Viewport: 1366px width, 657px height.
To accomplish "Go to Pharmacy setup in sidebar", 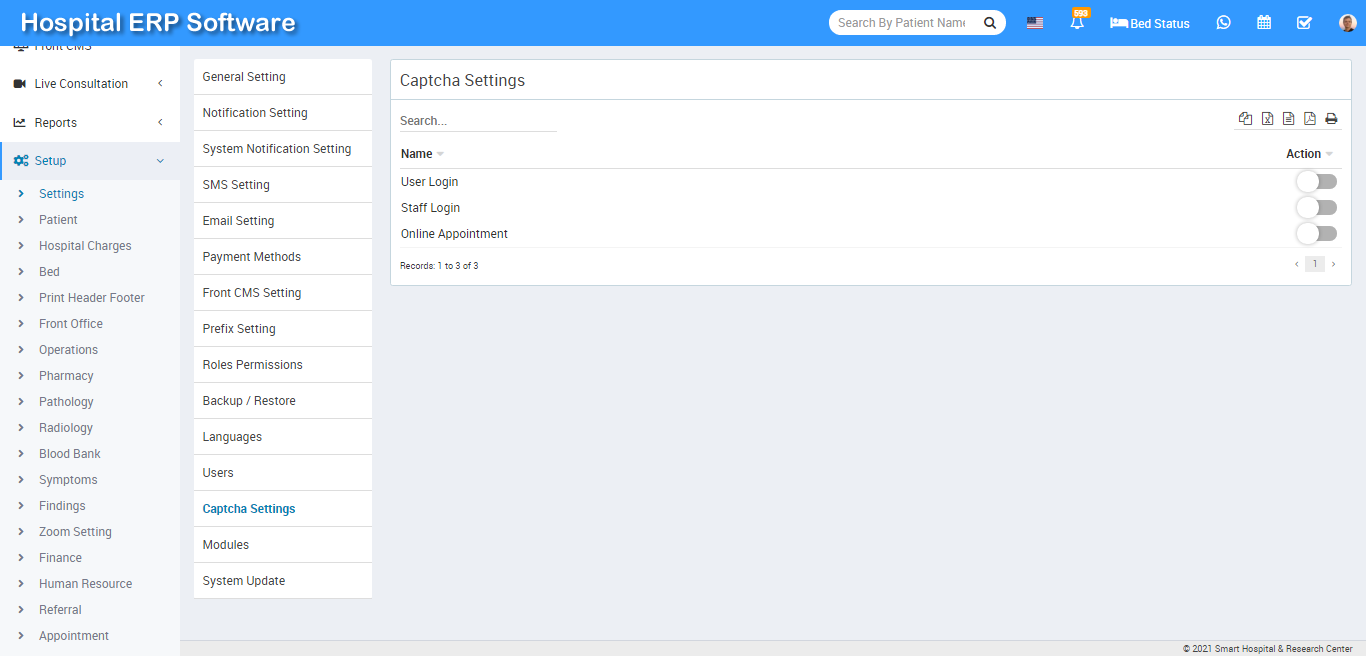I will [66, 376].
